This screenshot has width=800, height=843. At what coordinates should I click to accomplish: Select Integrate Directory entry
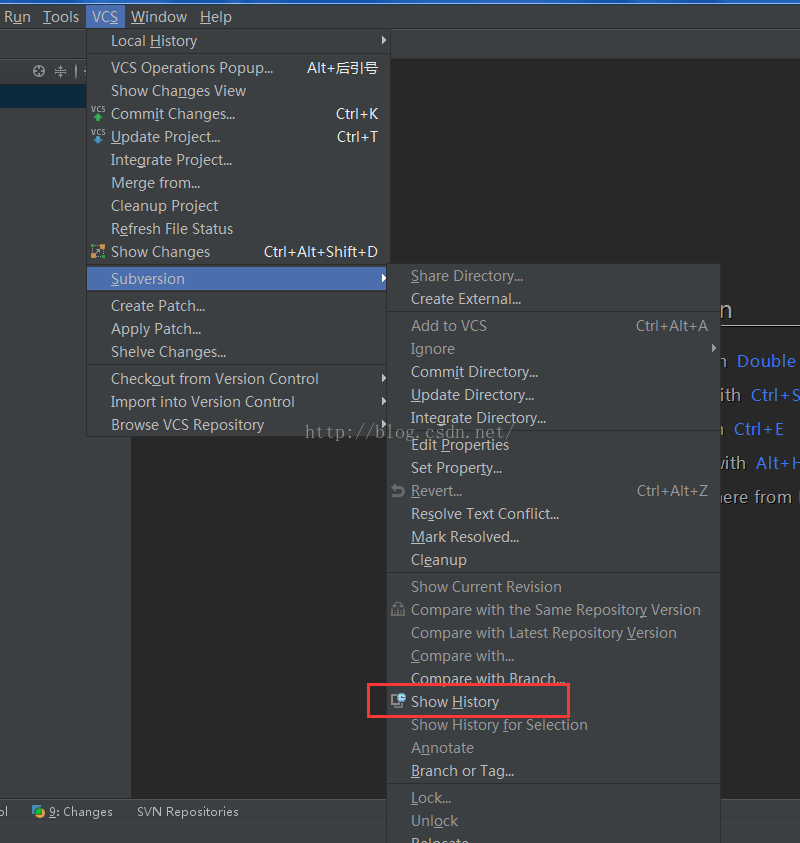(x=553, y=418)
